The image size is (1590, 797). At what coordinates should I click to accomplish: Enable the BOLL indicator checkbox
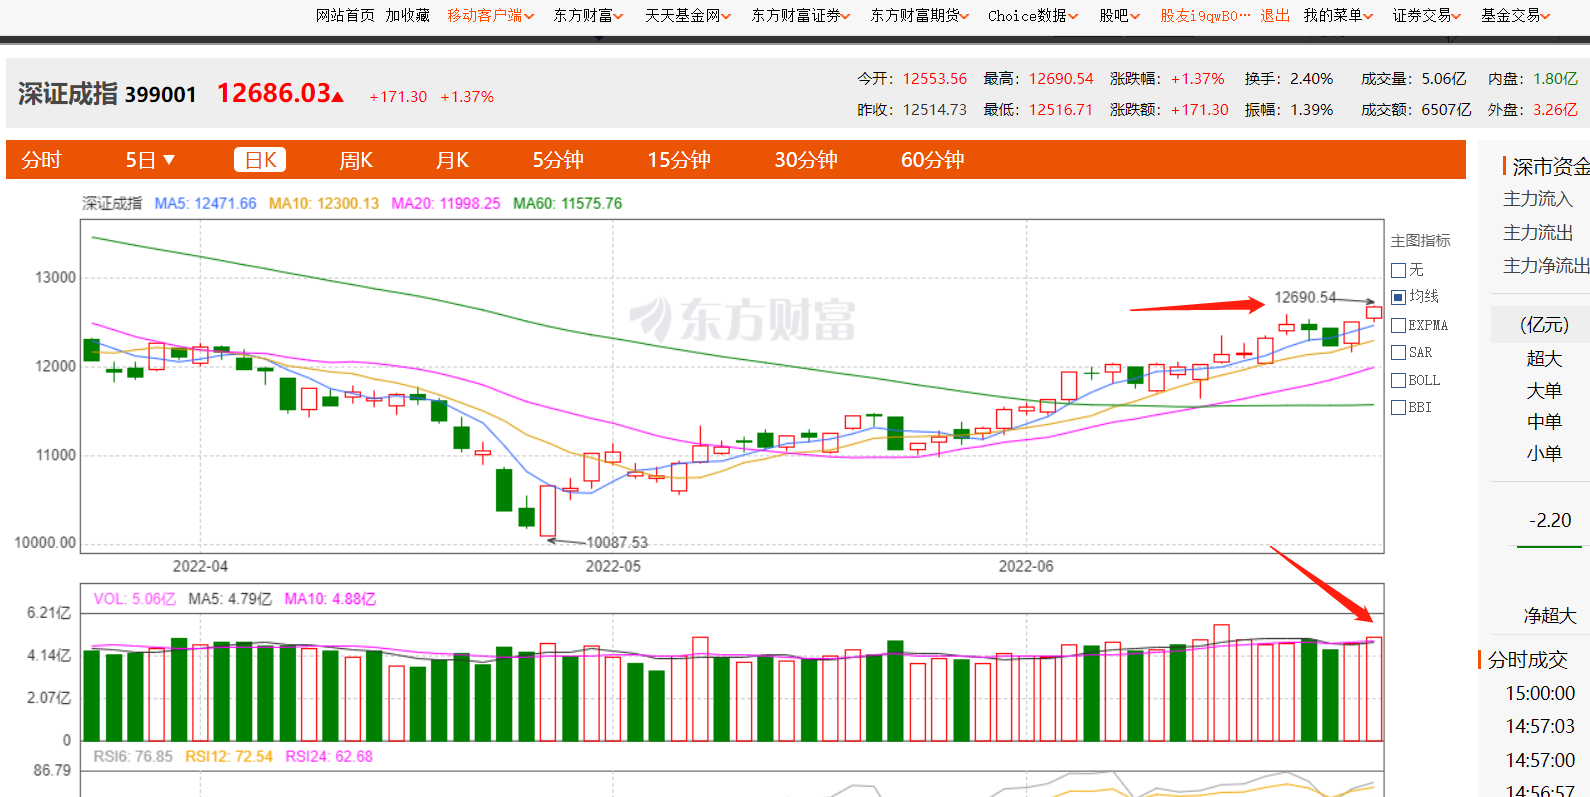click(x=1399, y=380)
